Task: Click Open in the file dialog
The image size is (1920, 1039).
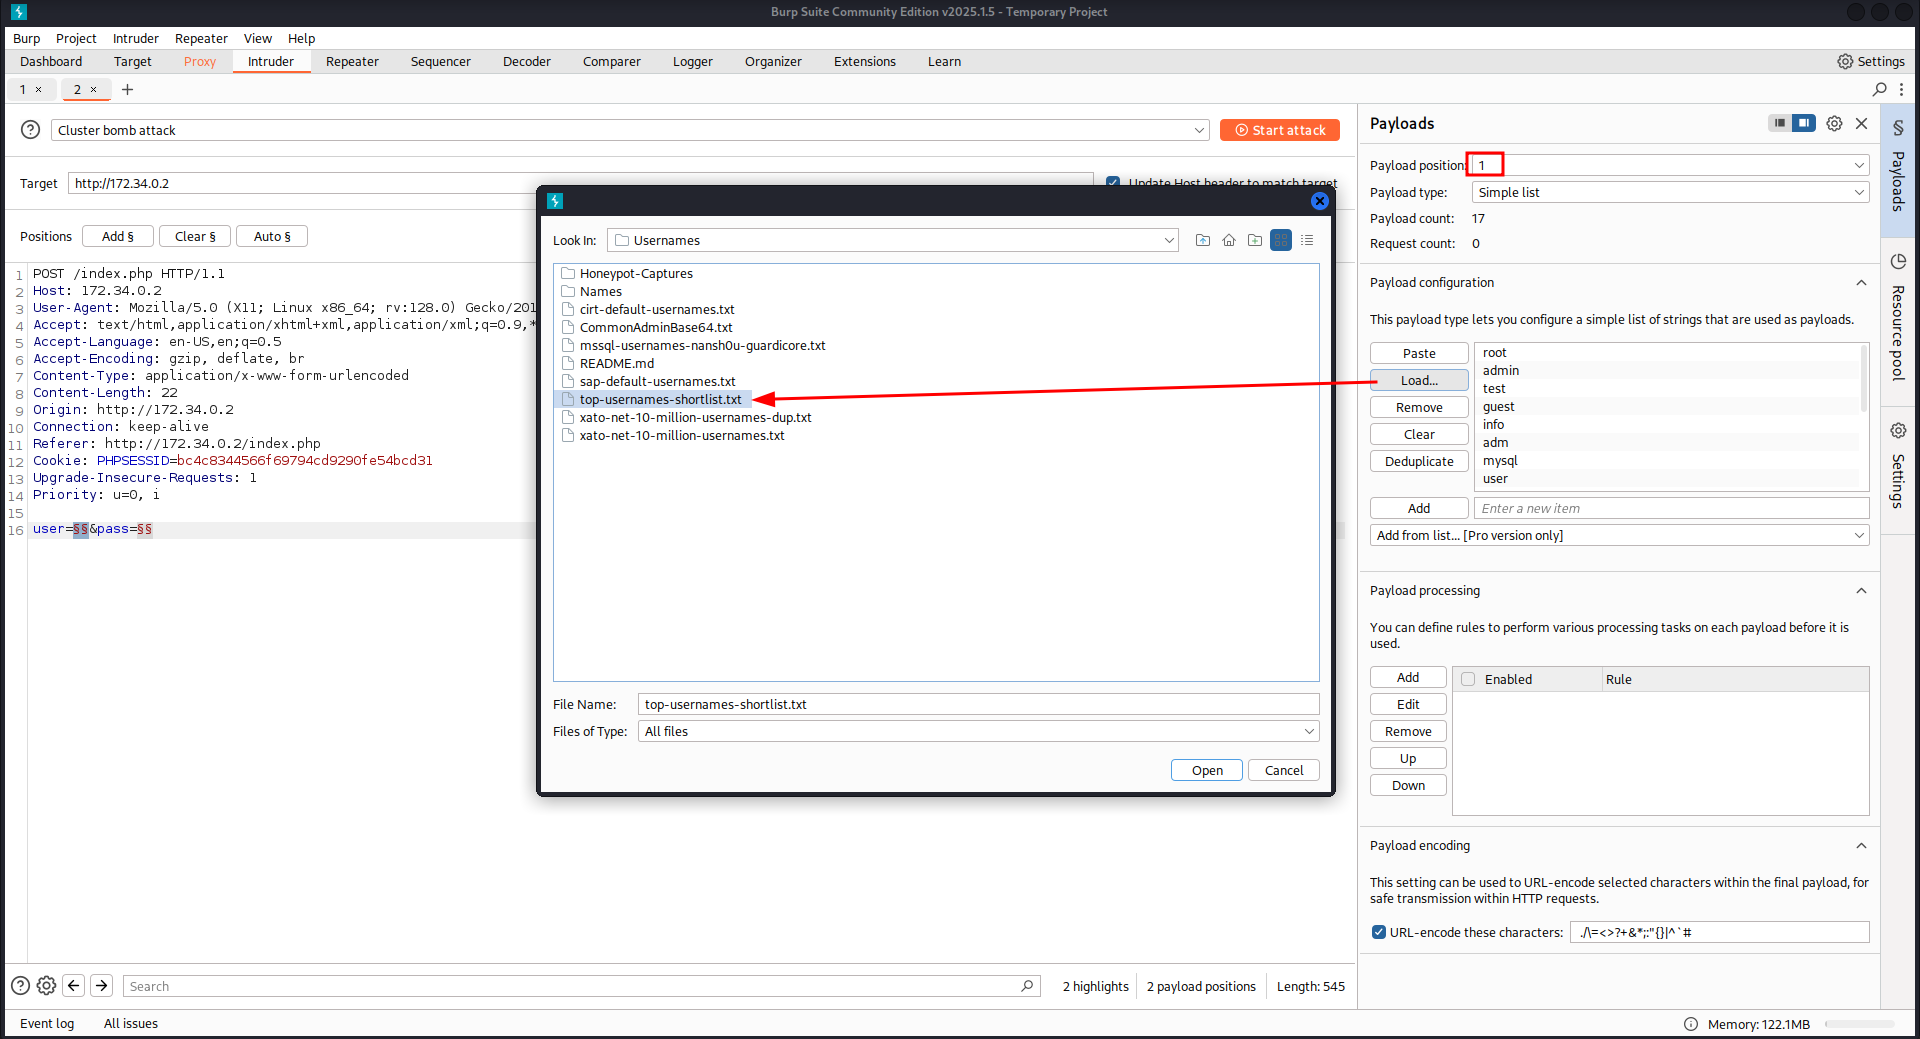Action: pos(1207,770)
